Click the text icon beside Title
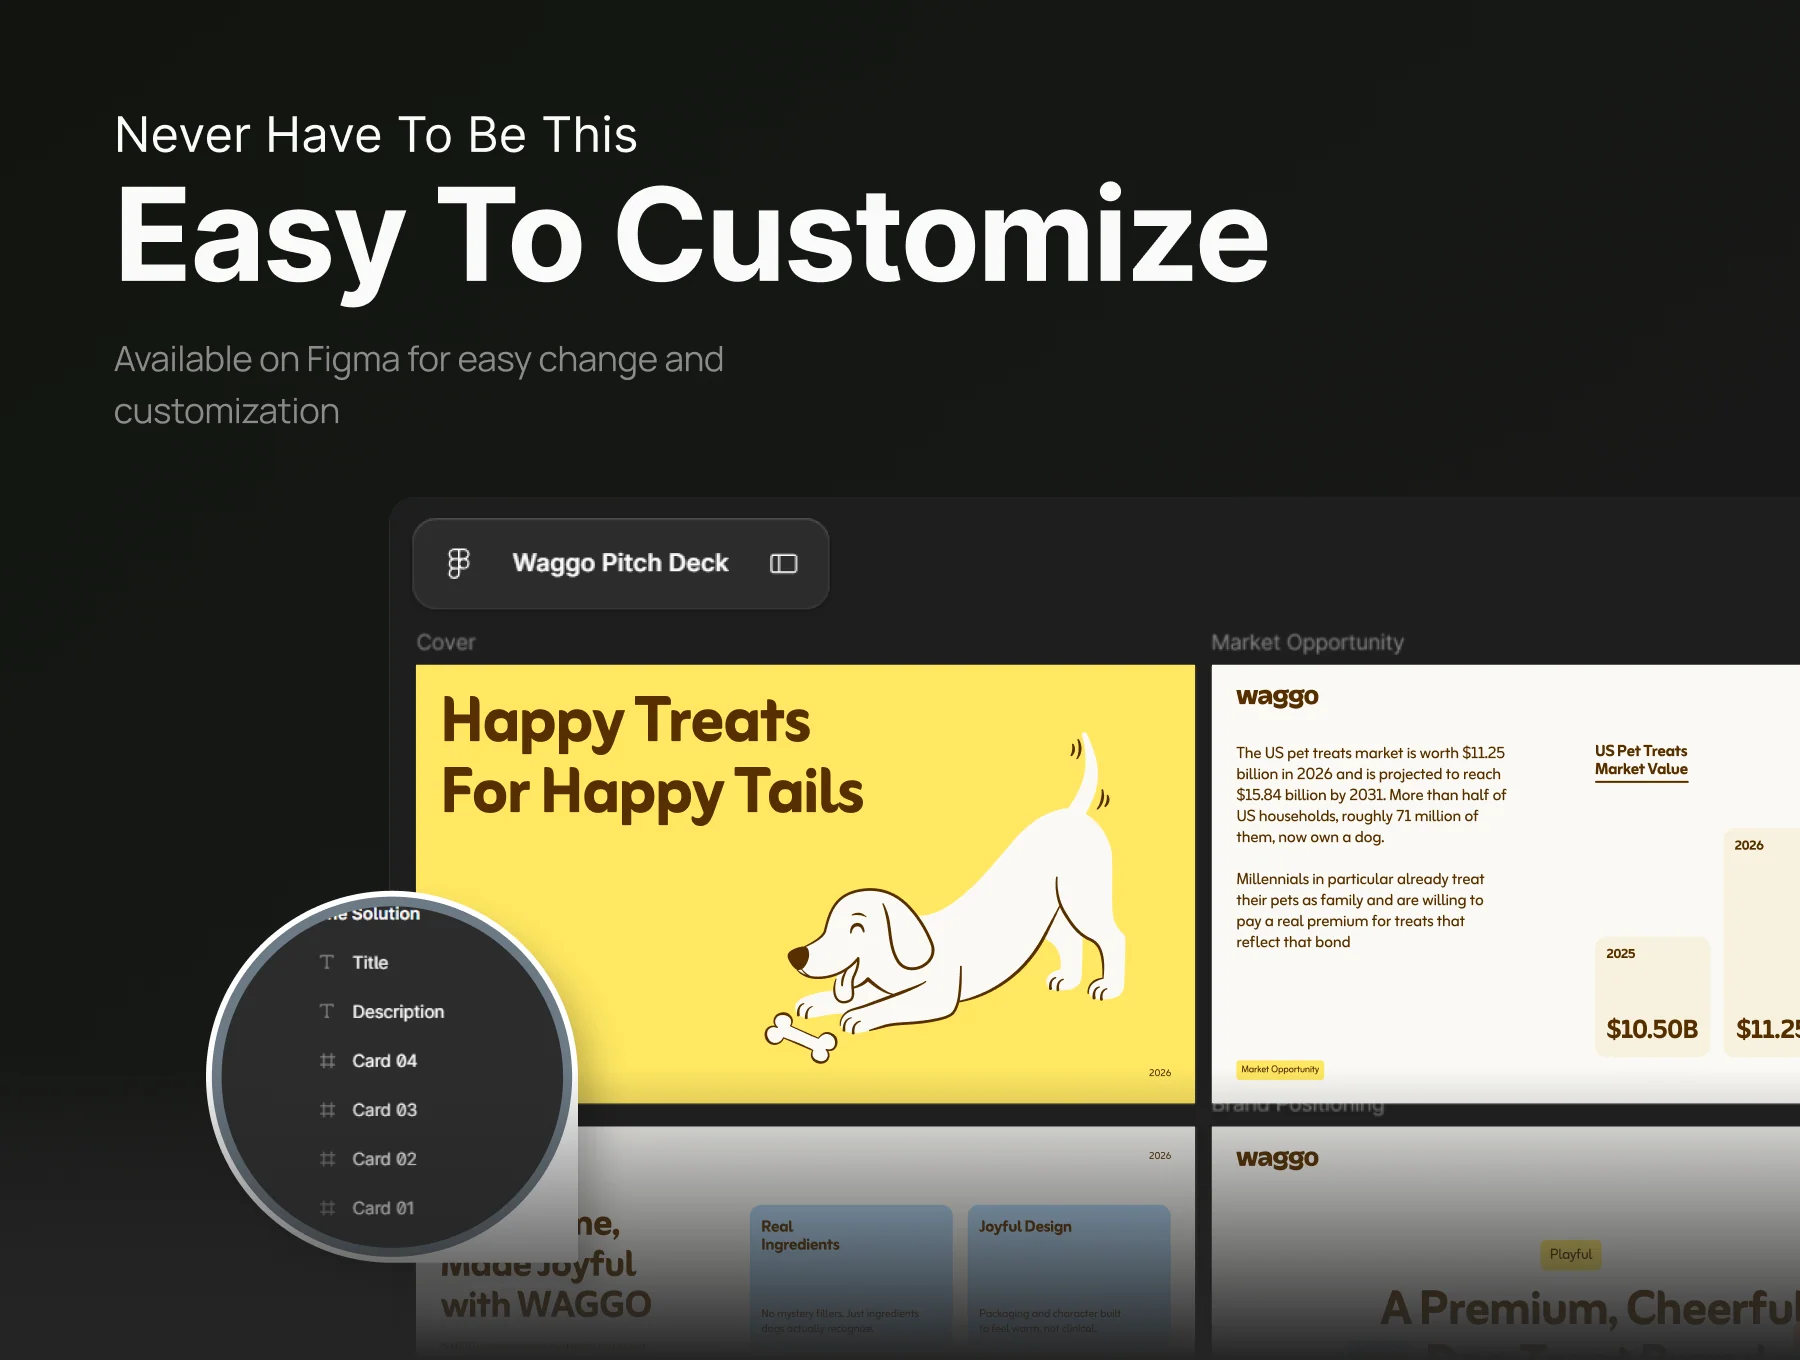The width and height of the screenshot is (1800, 1360). tap(327, 962)
